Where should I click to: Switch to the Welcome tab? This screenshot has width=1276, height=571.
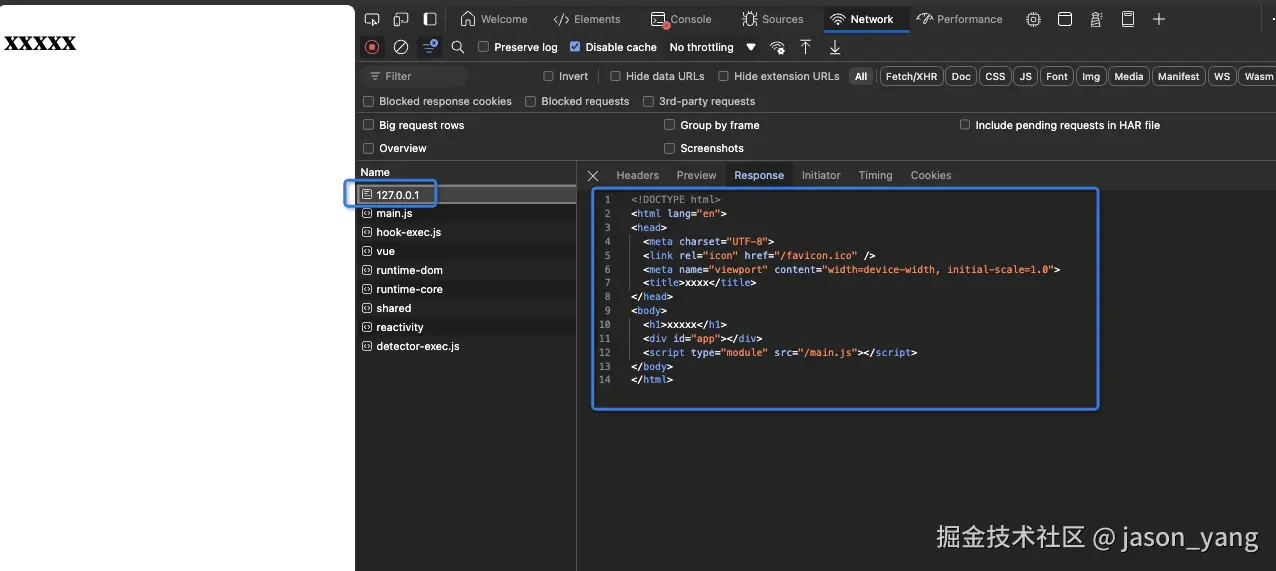coord(494,19)
